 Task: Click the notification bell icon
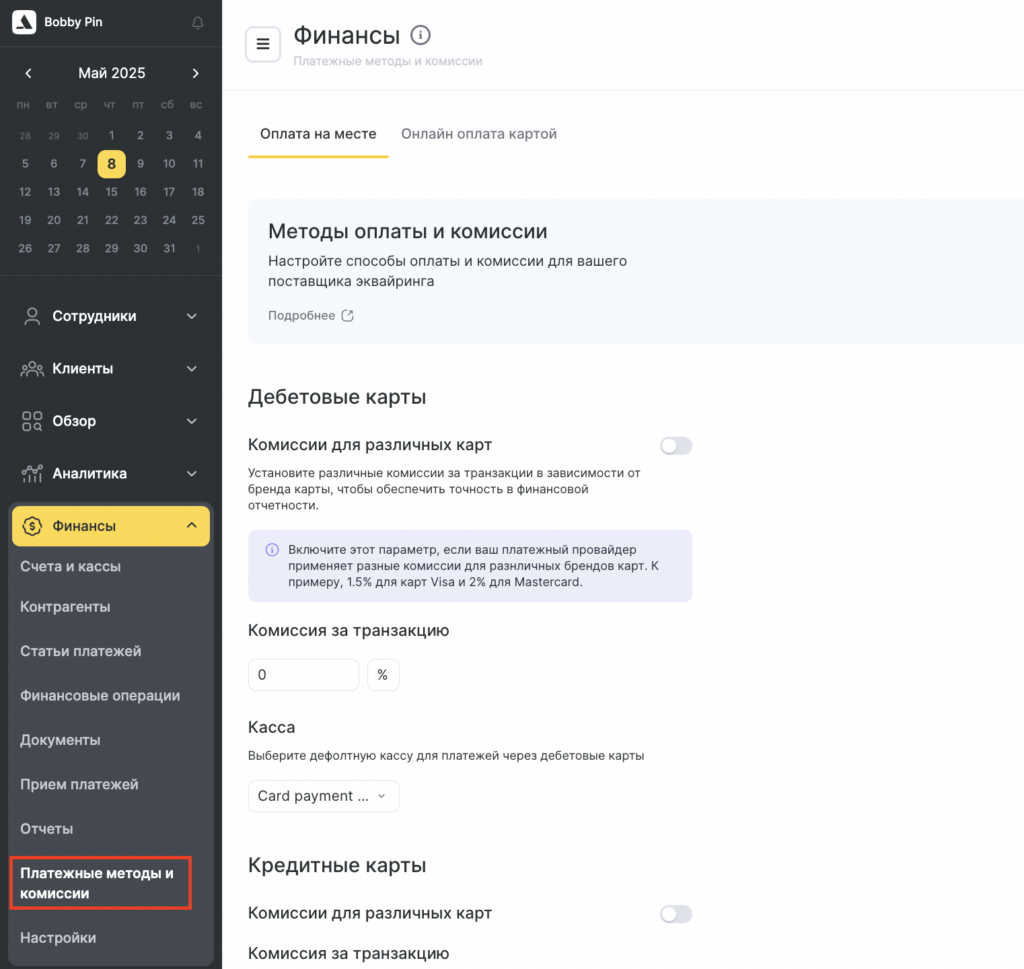point(197,22)
